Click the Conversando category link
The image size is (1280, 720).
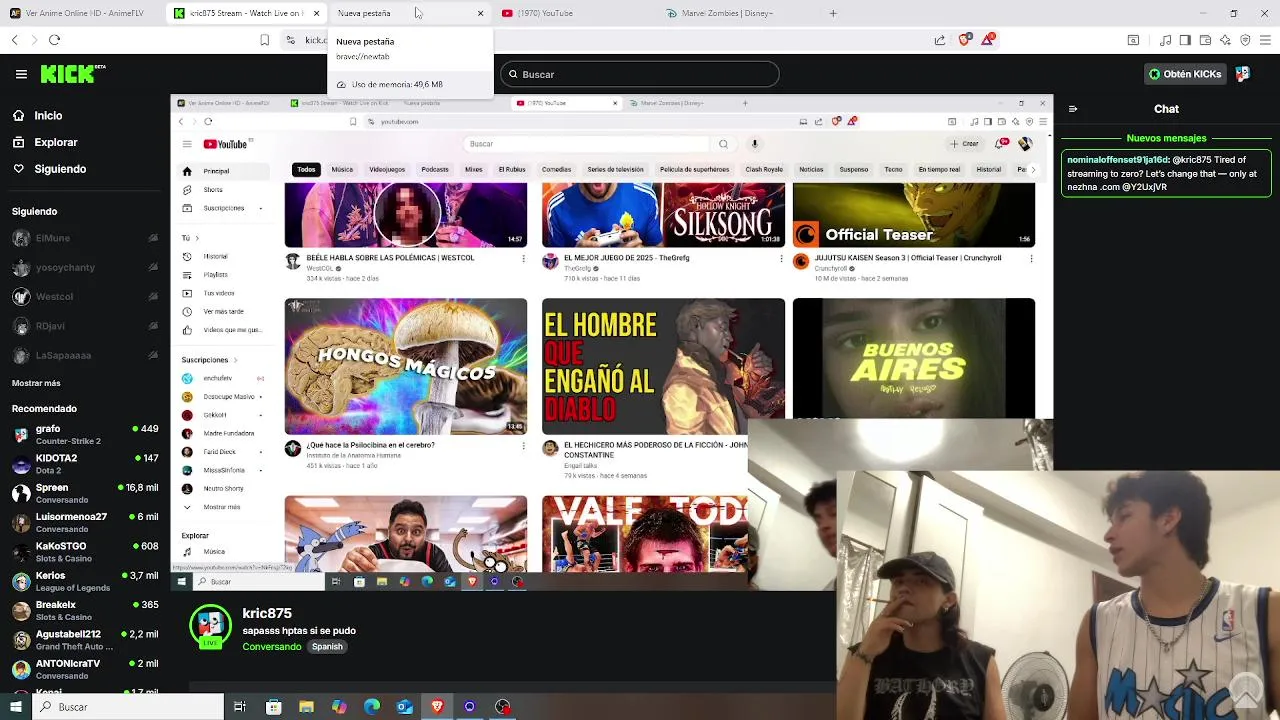pos(271,647)
